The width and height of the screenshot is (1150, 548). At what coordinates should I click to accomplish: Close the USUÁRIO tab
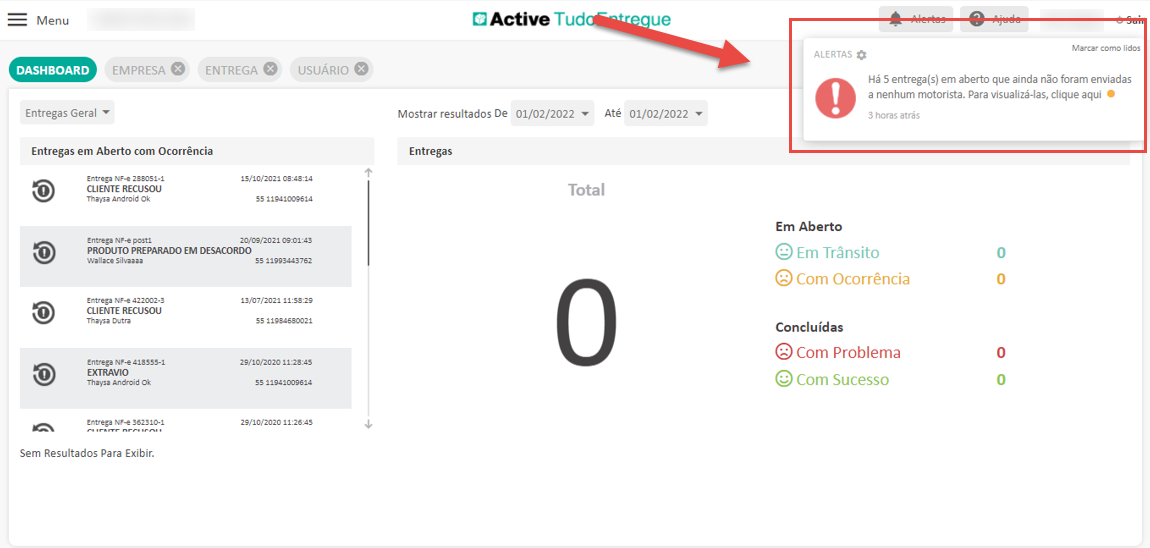click(x=361, y=69)
